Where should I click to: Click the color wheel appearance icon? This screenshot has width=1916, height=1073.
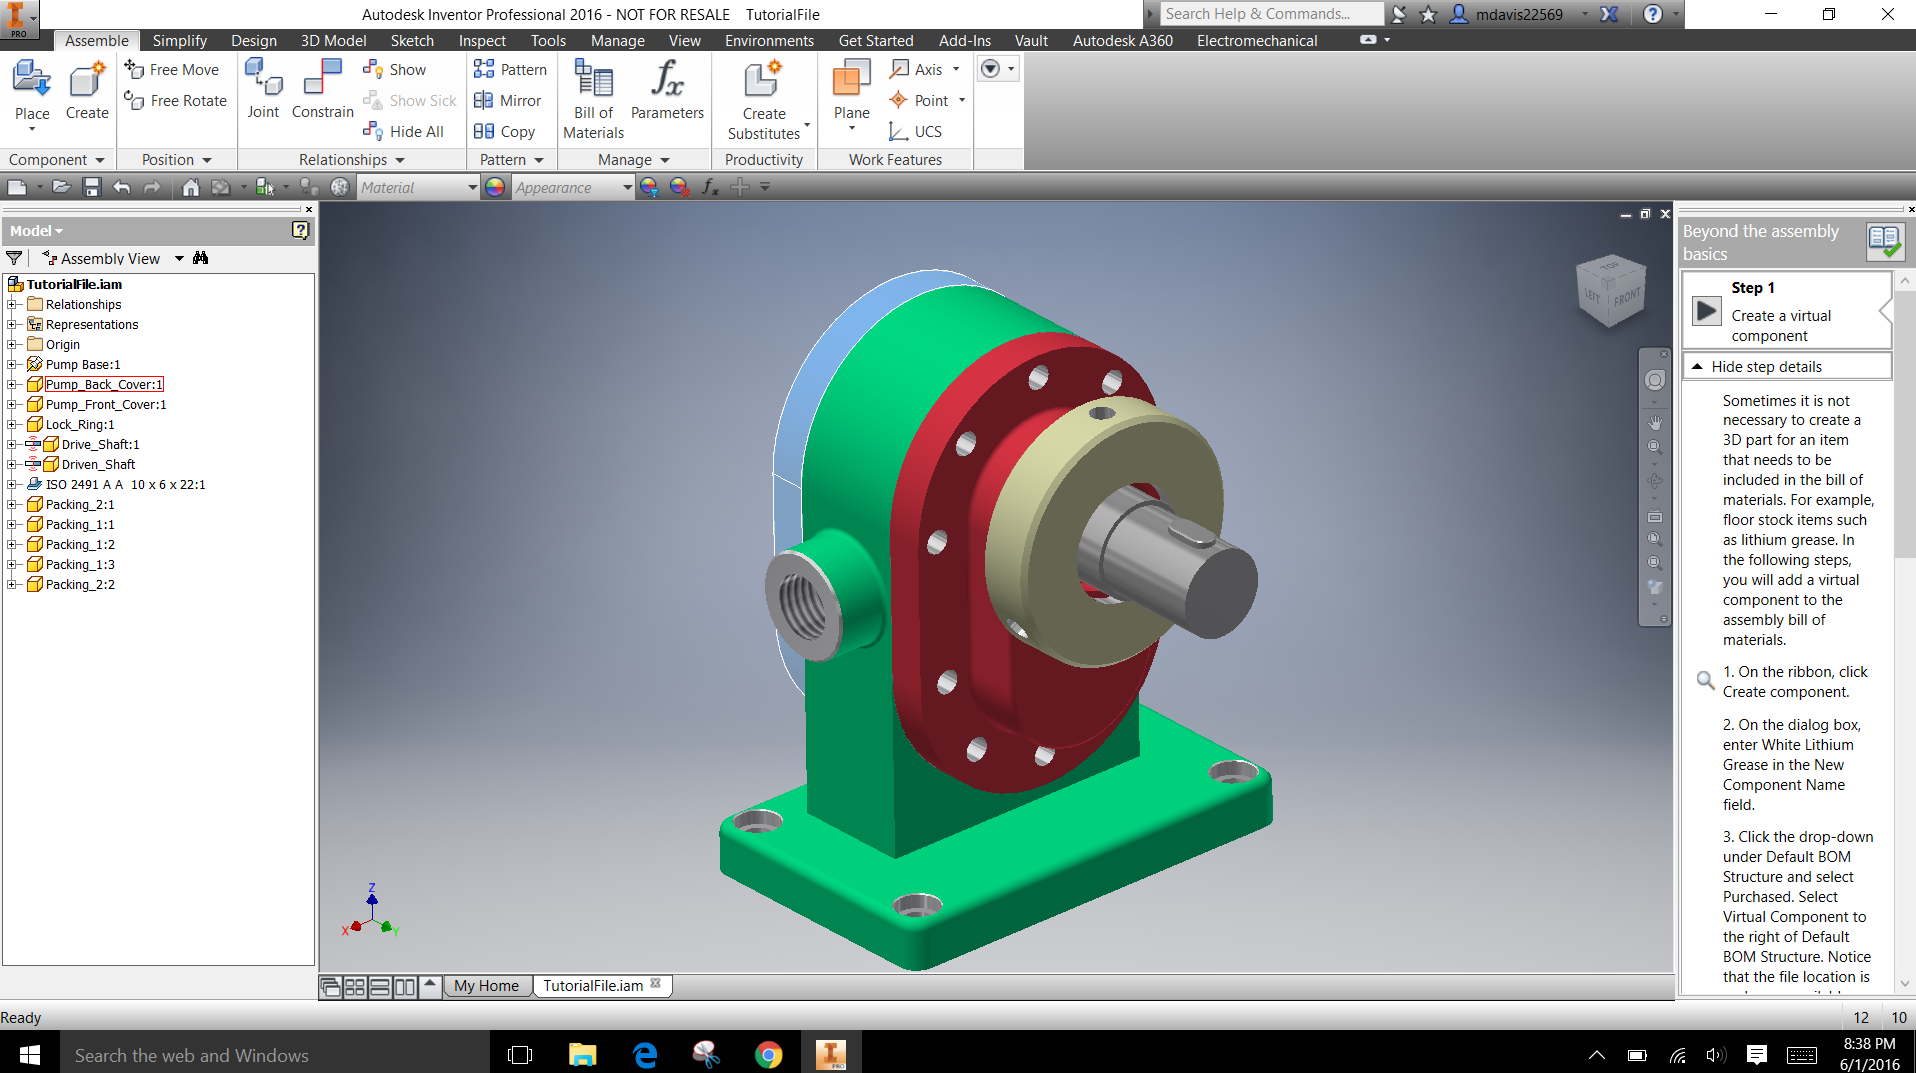[x=495, y=187]
